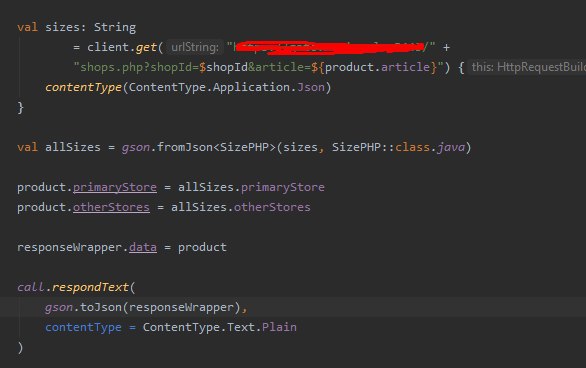Click the italic 'contentType' function call
The height and width of the screenshot is (368, 586).
(x=83, y=87)
